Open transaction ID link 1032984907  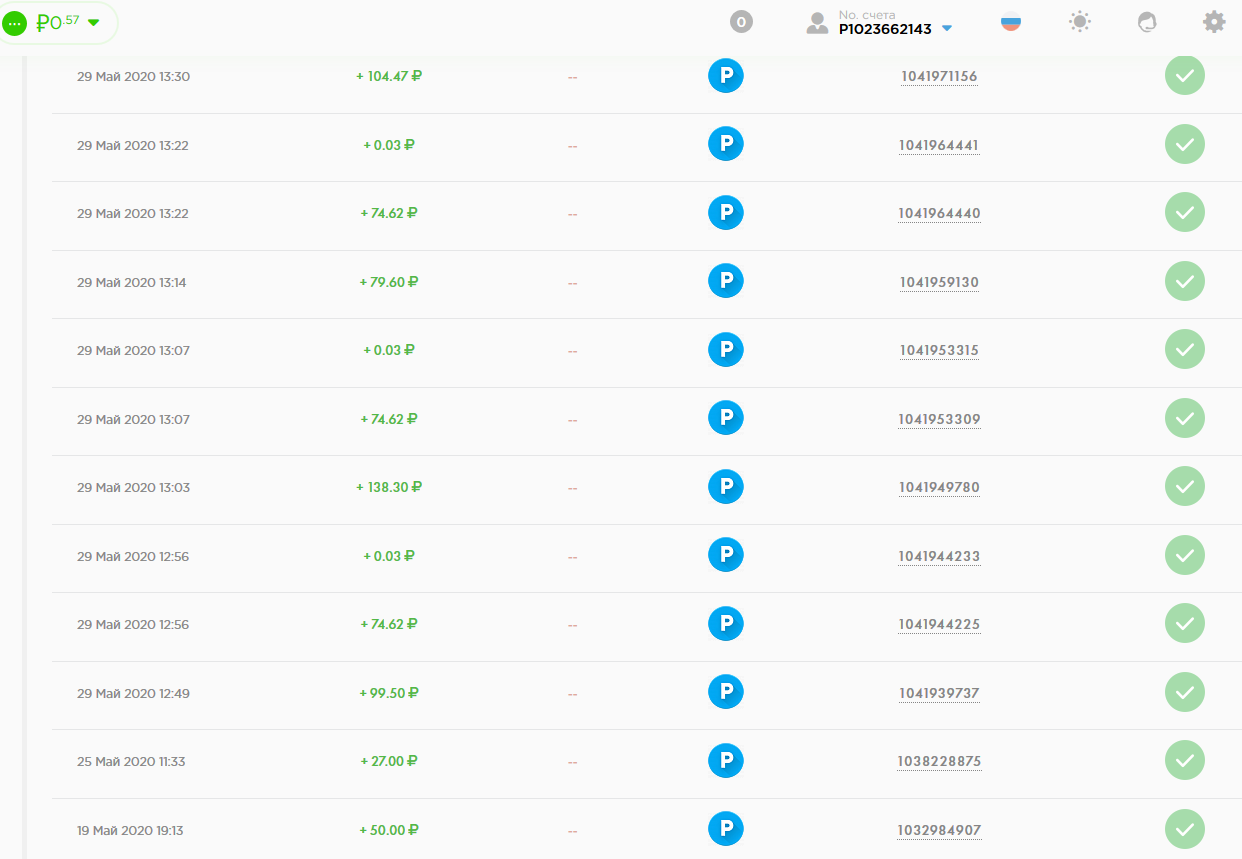939,830
